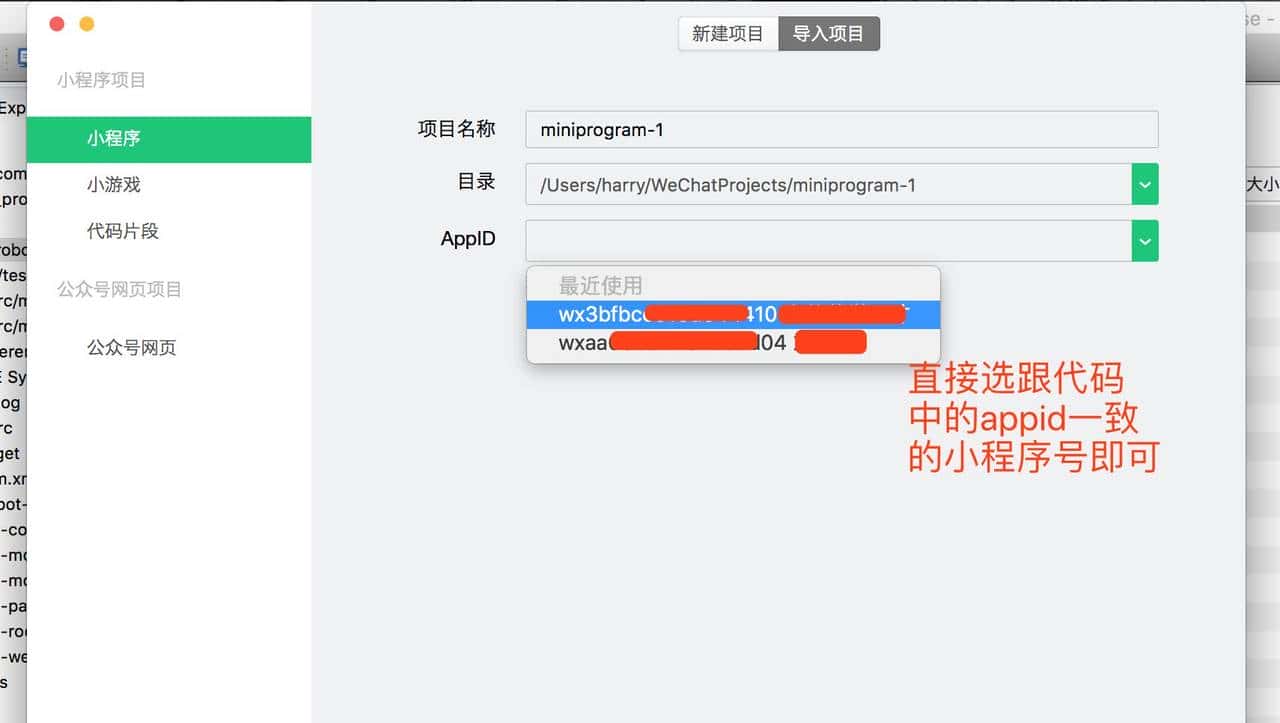This screenshot has width=1280, height=723.
Task: Open the 公众号网页 section
Action: [x=131, y=347]
